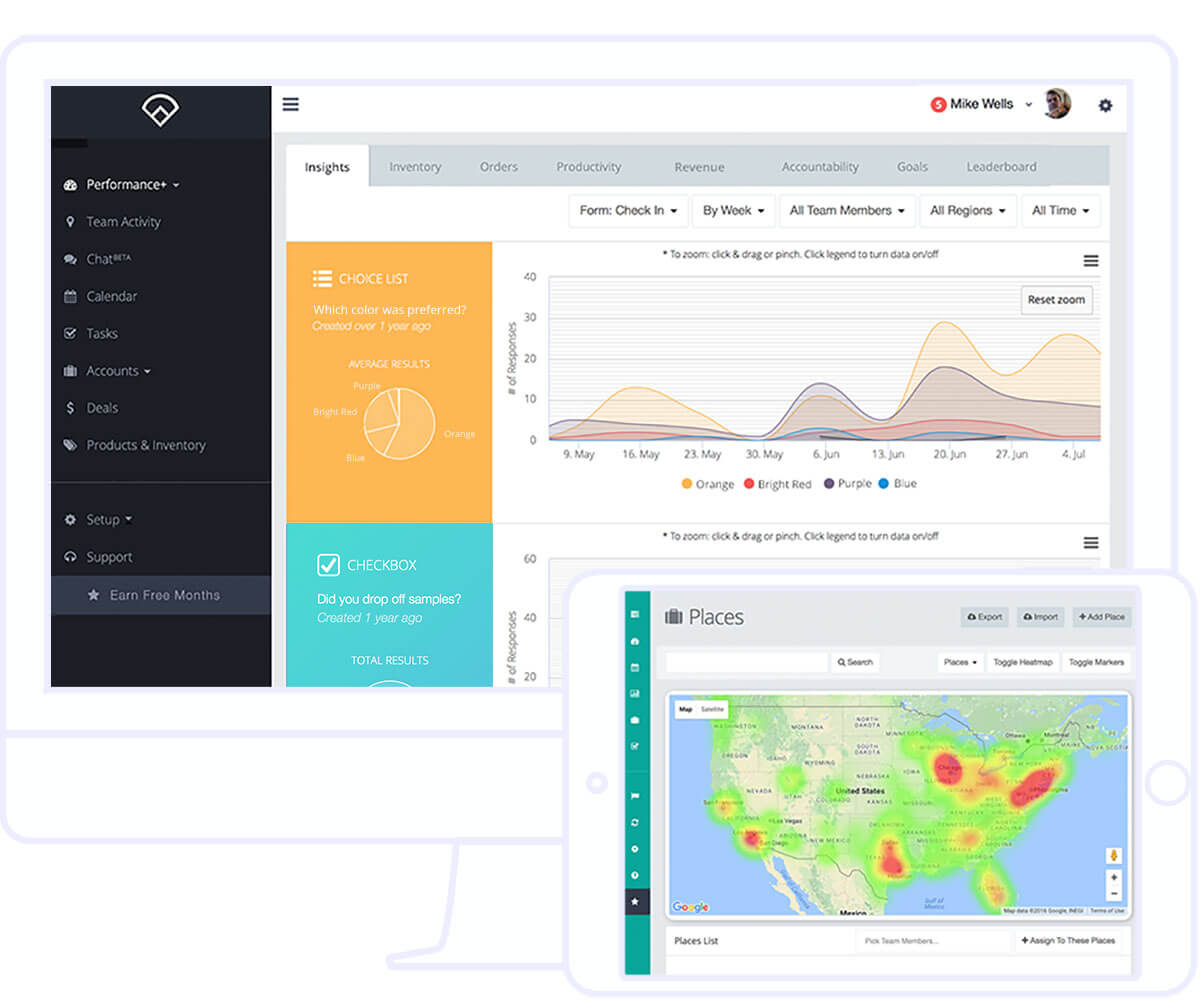Open the By Week dropdown
This screenshot has width=1200, height=1000.
[734, 211]
